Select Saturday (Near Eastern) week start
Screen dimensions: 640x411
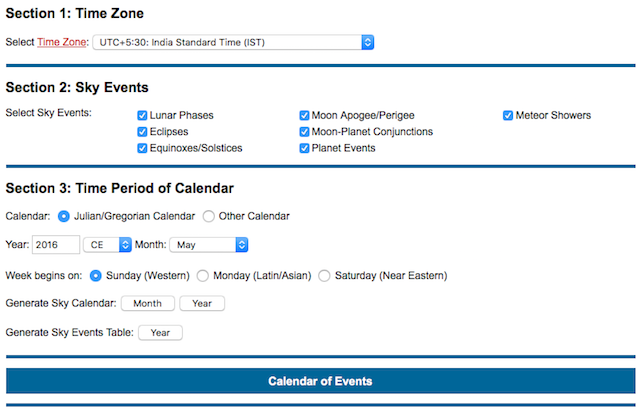click(x=324, y=276)
